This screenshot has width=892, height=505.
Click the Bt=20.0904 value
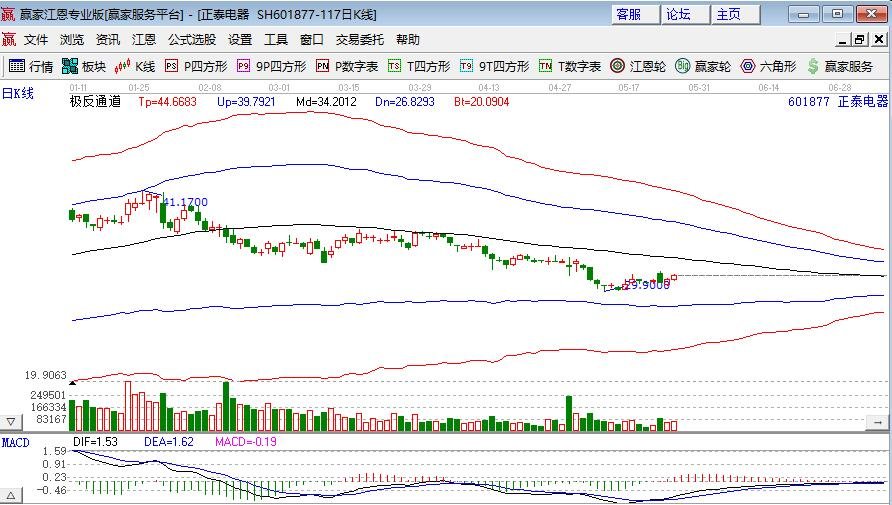[x=482, y=102]
